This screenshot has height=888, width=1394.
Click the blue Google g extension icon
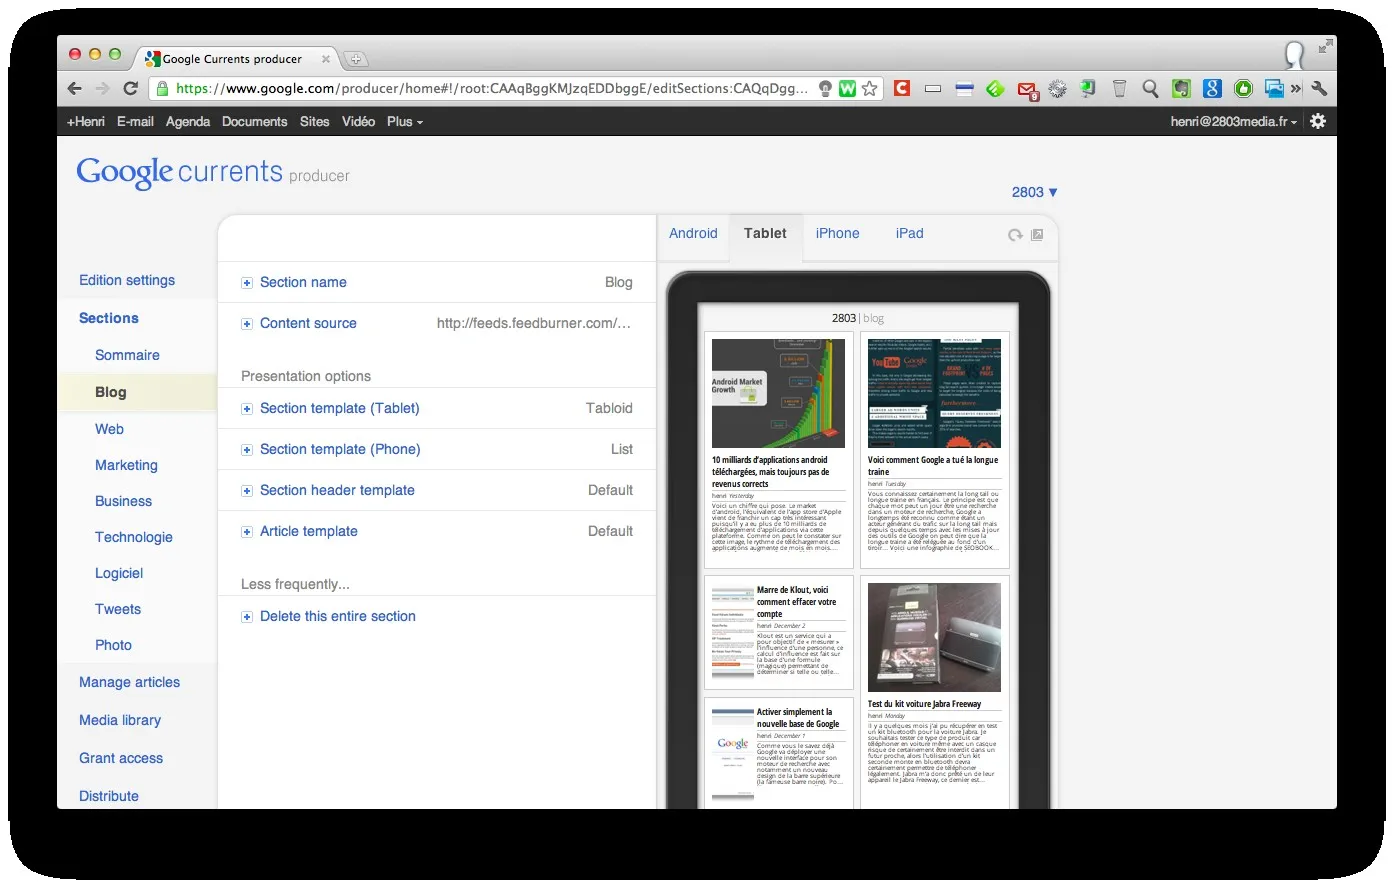(1212, 89)
